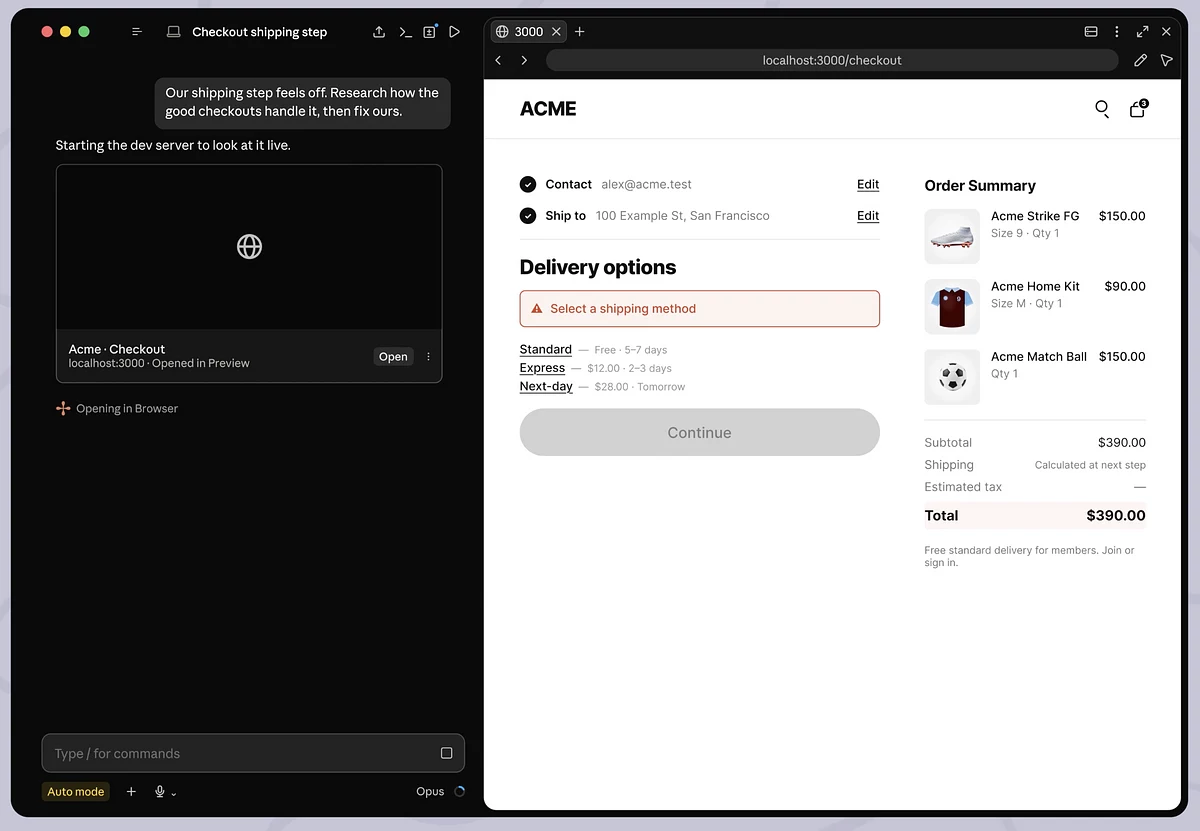This screenshot has width=1200, height=831.
Task: Toggle the sidebar list icon
Action: pos(137,32)
